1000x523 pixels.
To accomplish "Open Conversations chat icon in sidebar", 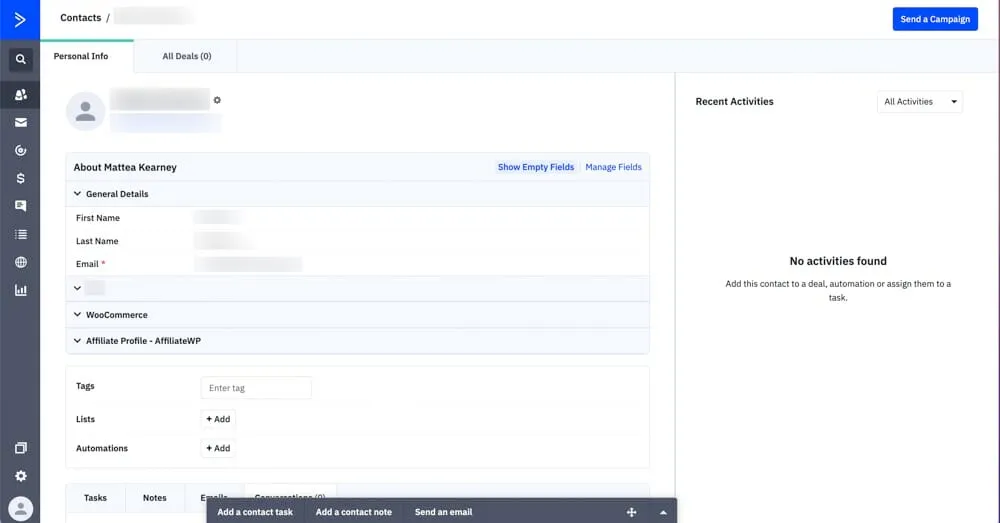I will click(x=20, y=206).
